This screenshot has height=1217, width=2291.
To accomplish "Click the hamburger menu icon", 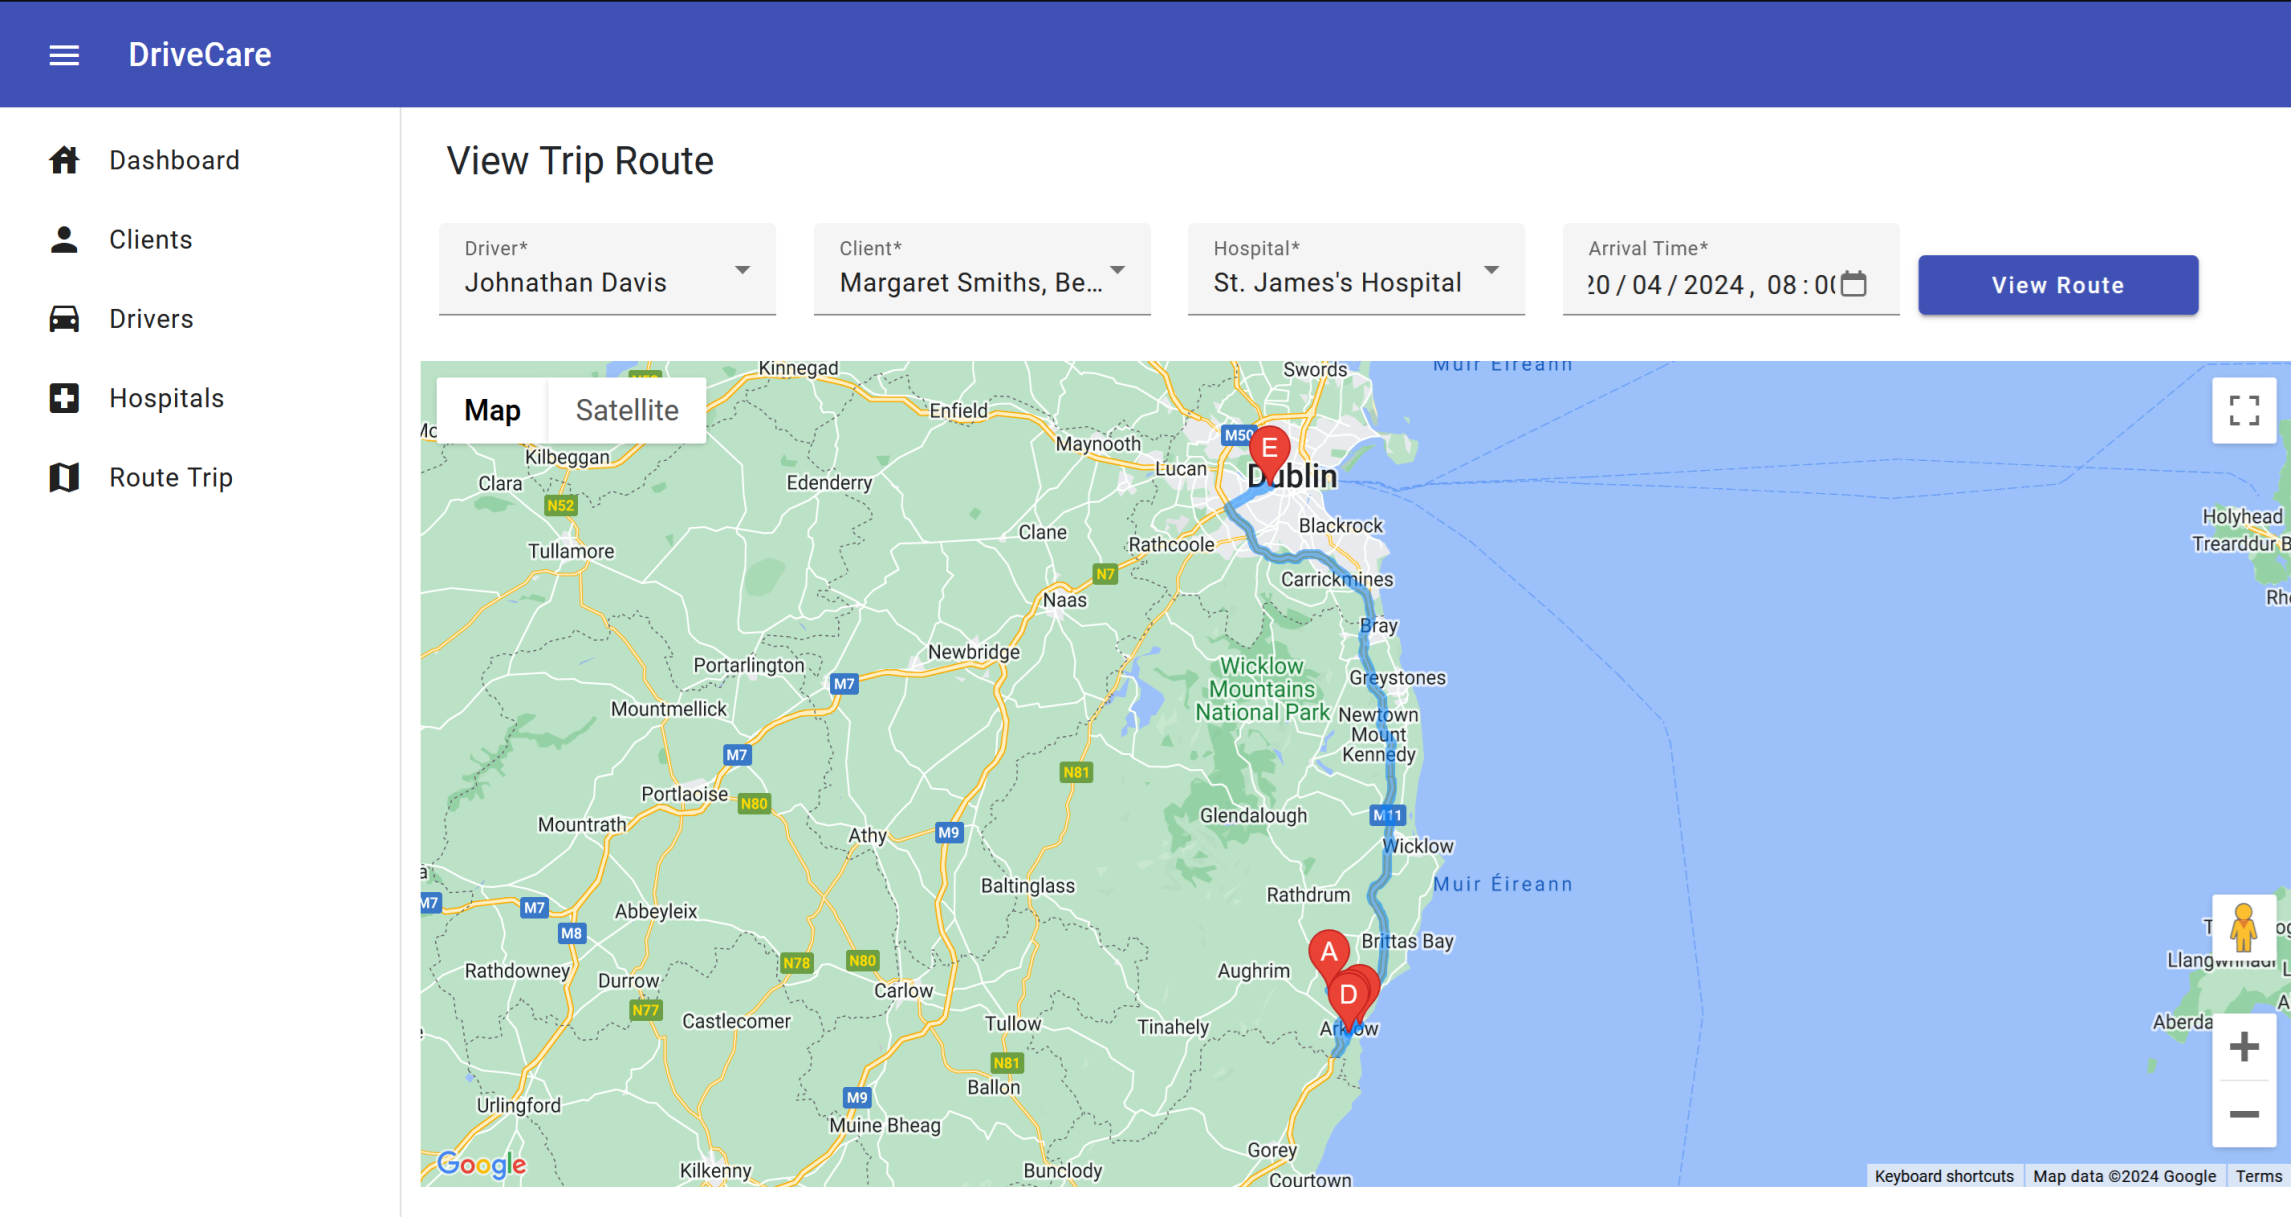I will [64, 55].
